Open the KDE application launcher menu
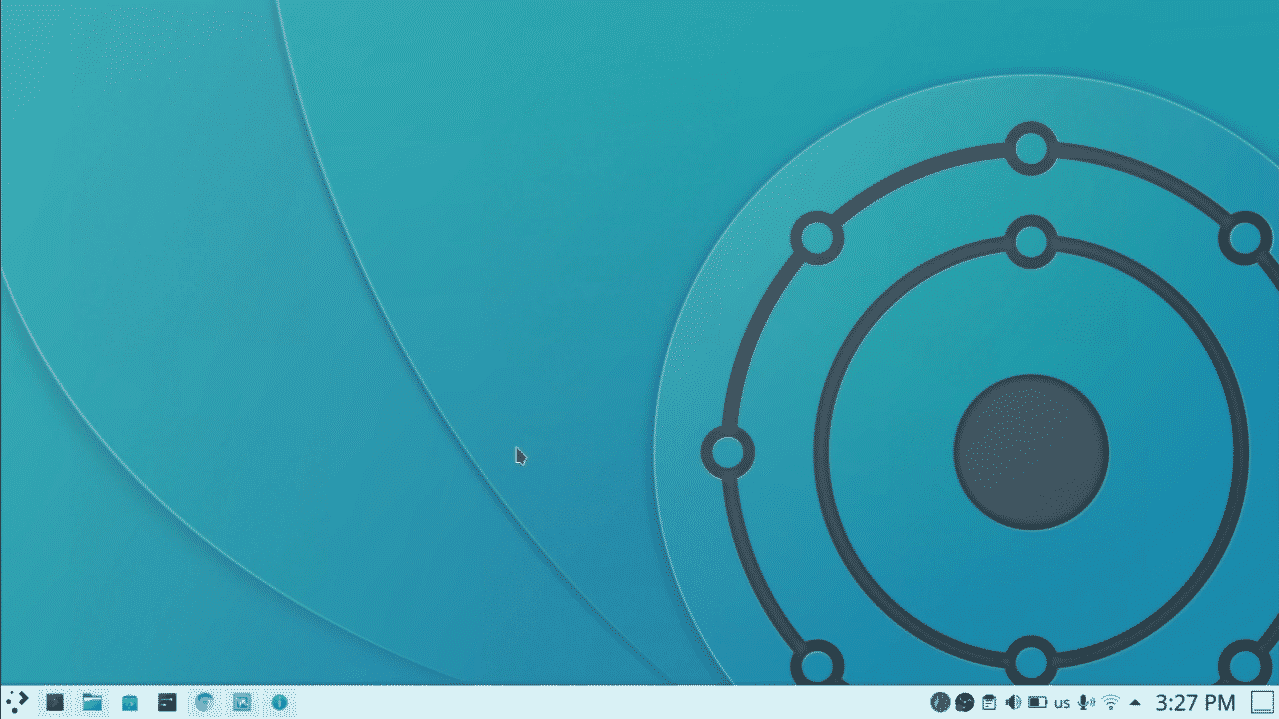 point(17,702)
